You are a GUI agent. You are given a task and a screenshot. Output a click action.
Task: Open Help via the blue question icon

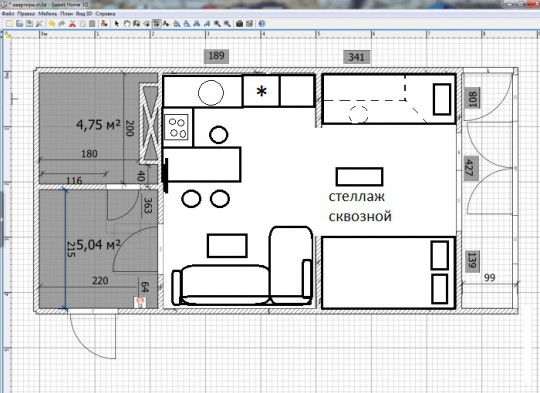pos(262,23)
